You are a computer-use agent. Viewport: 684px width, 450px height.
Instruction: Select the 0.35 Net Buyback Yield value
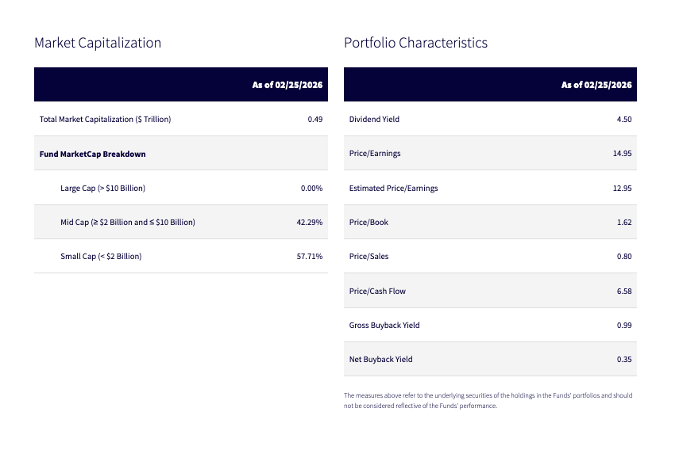(624, 359)
